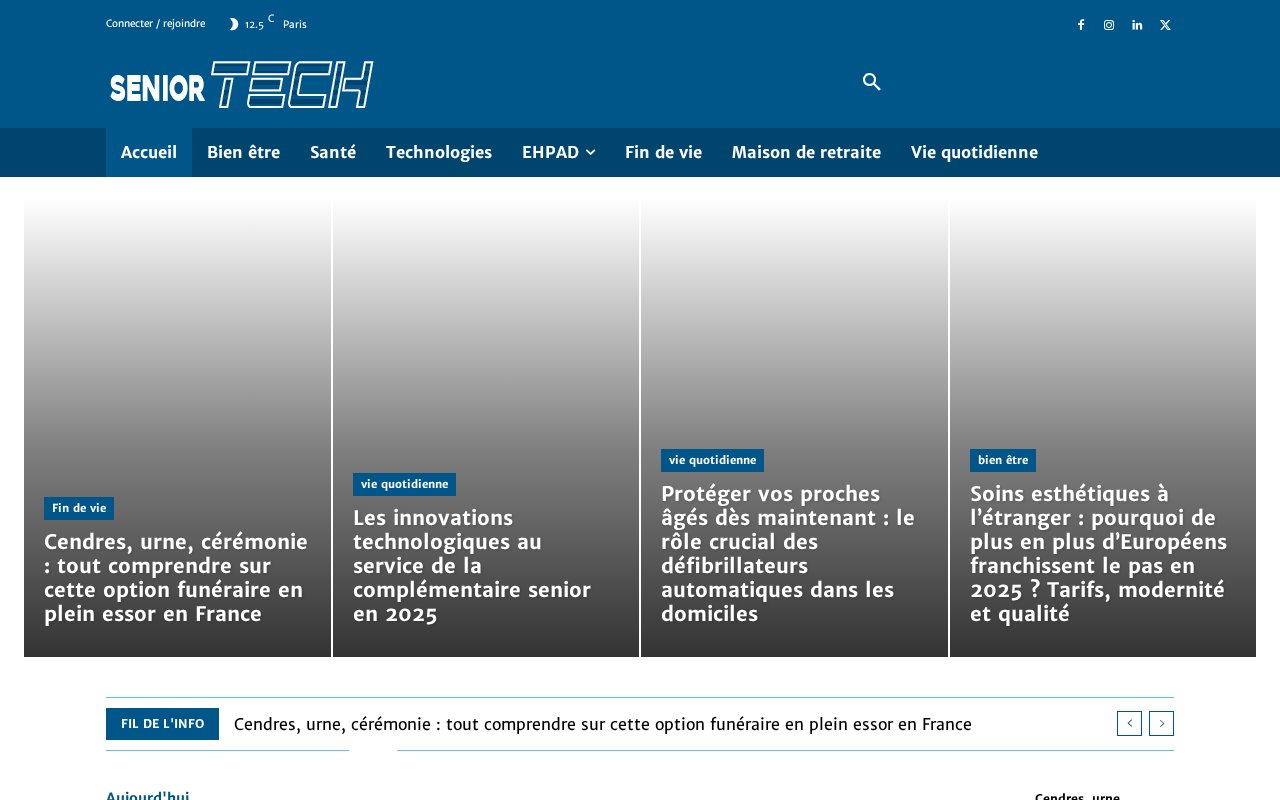Open the Technologies menu item
Screen dimensions: 1280x800
coord(439,152)
